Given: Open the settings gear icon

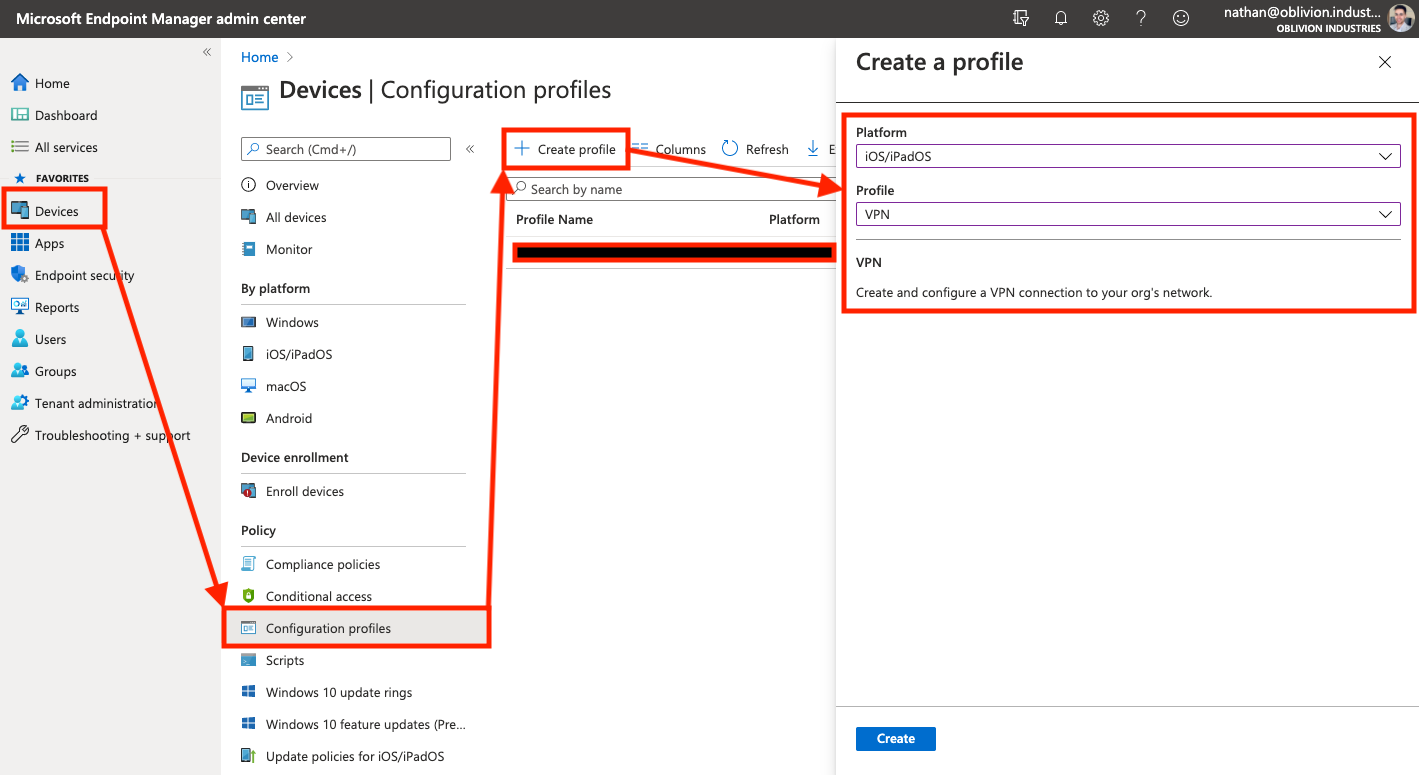Looking at the screenshot, I should tap(1101, 18).
